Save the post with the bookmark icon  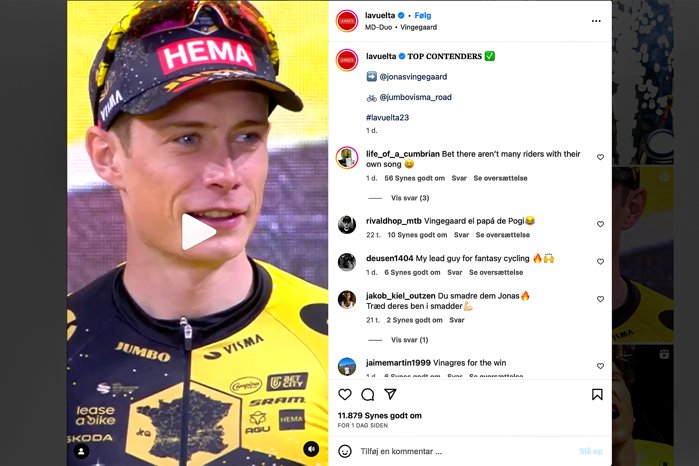[597, 395]
